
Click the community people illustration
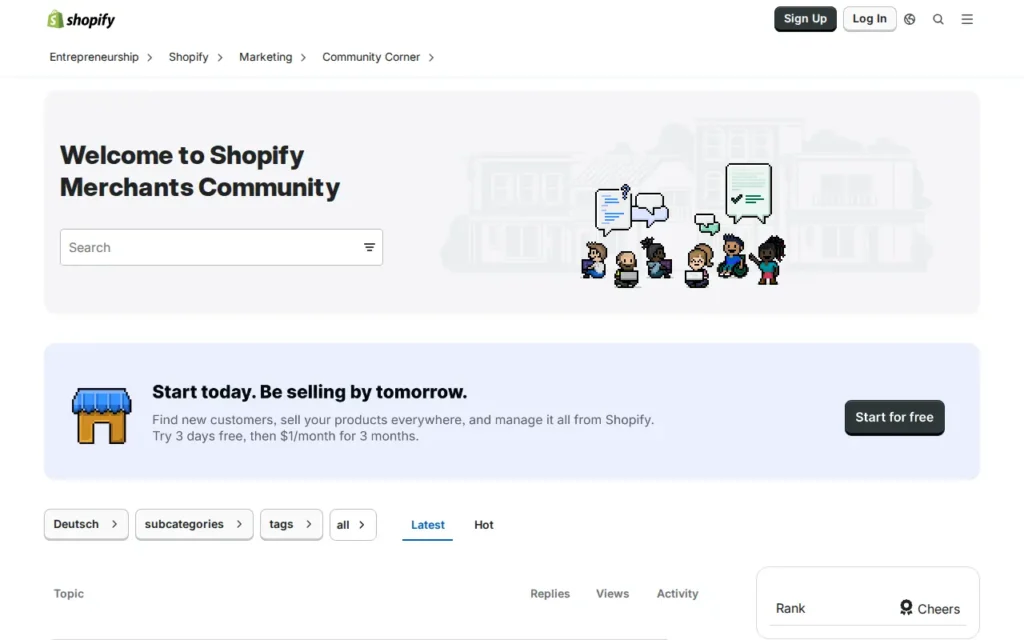tap(684, 226)
